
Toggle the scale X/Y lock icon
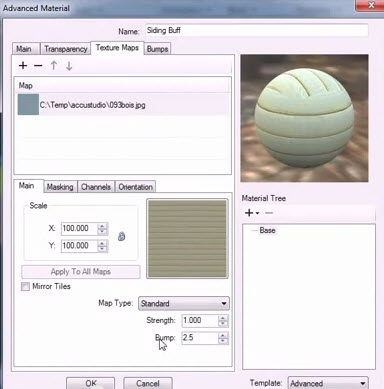[122, 236]
